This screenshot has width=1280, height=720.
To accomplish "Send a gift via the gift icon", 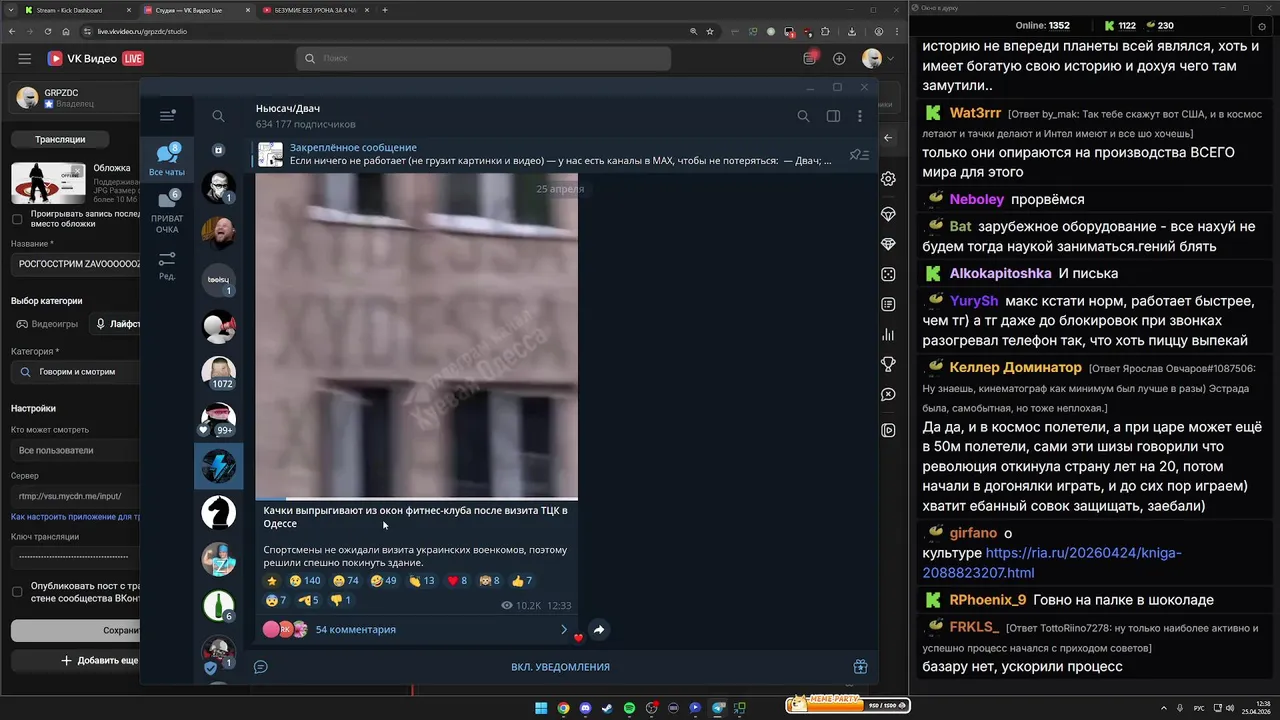I will pos(860,667).
